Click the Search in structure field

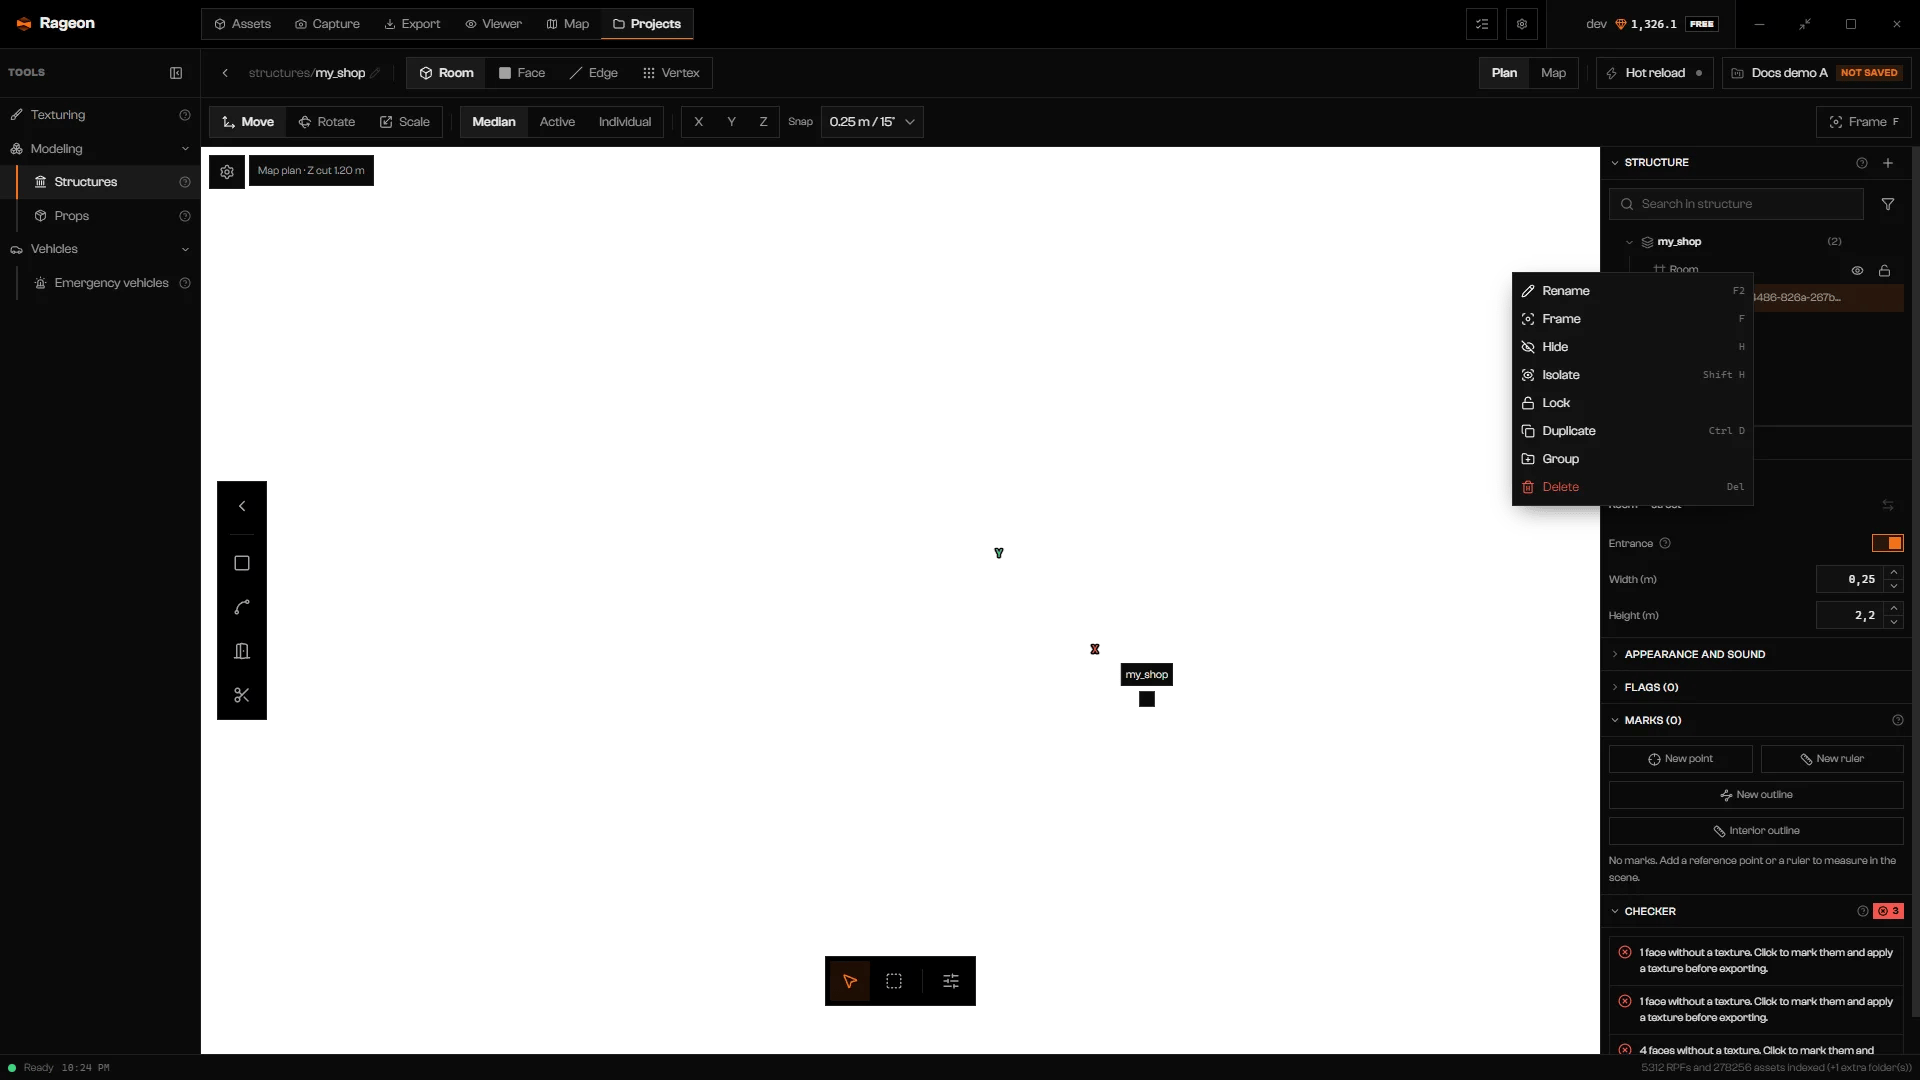1736,204
